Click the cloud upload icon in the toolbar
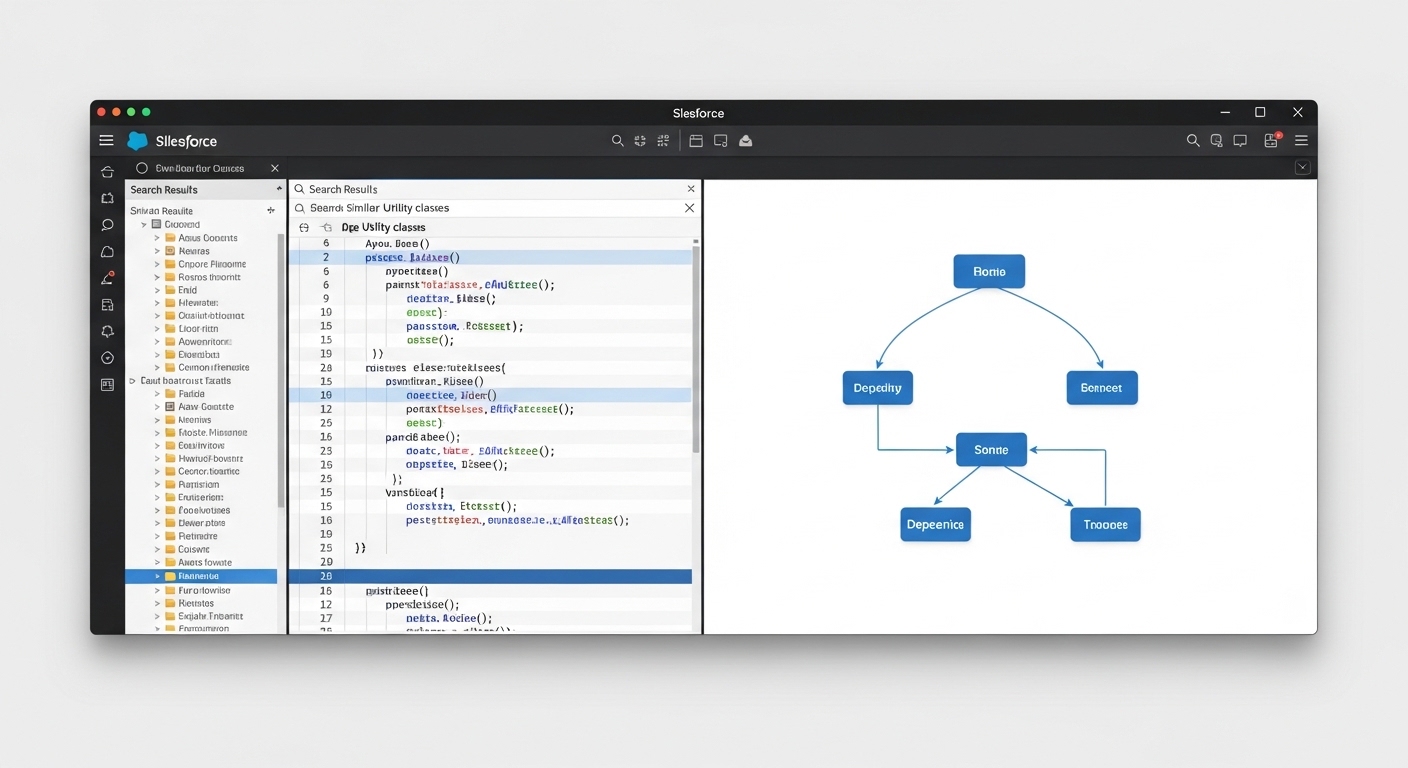 click(x=745, y=141)
